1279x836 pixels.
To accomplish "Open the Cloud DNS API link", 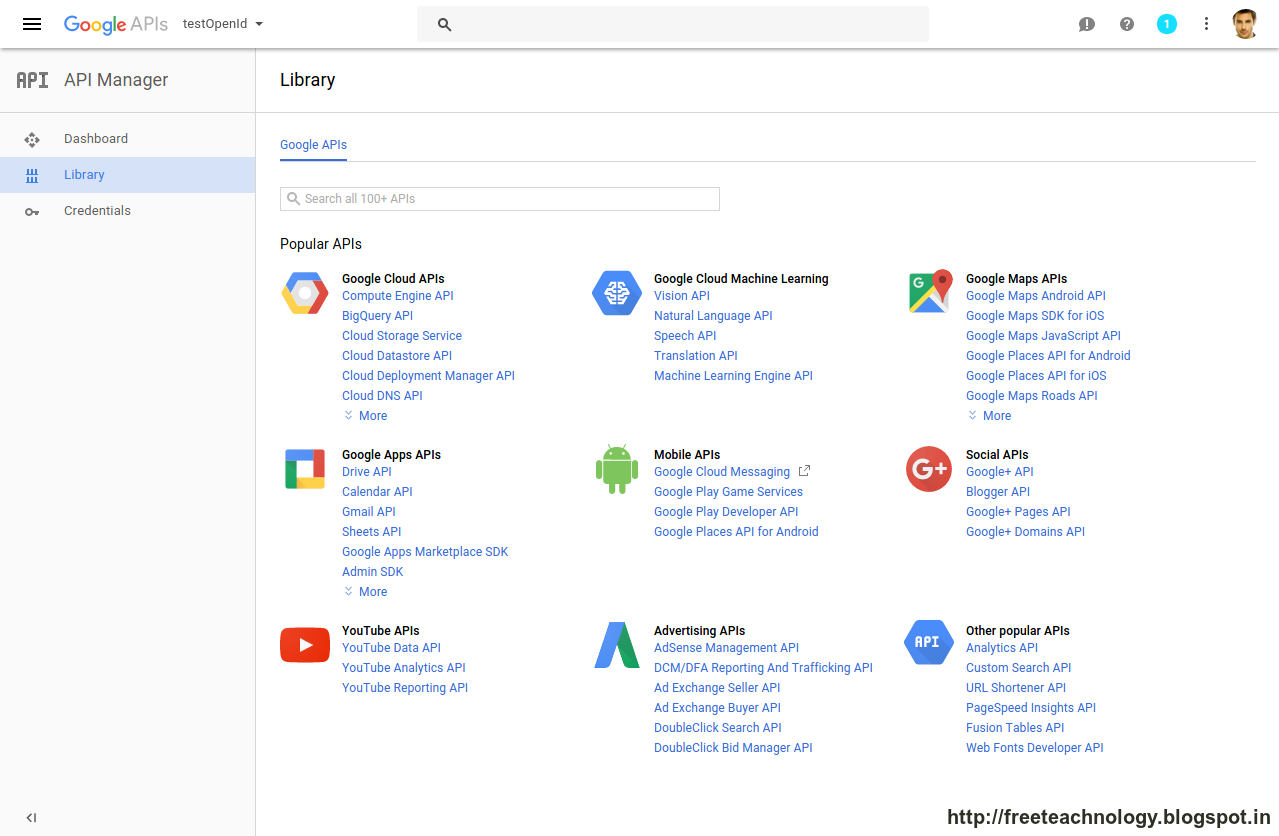I will (382, 396).
